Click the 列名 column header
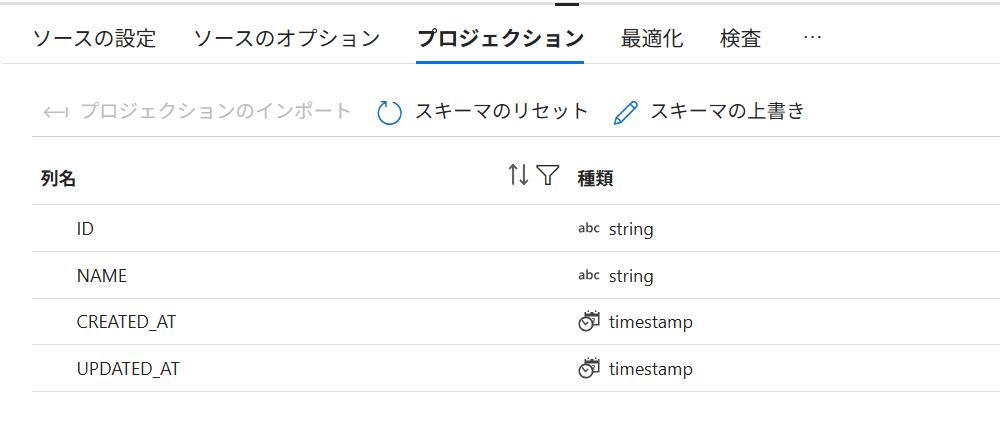 [58, 179]
